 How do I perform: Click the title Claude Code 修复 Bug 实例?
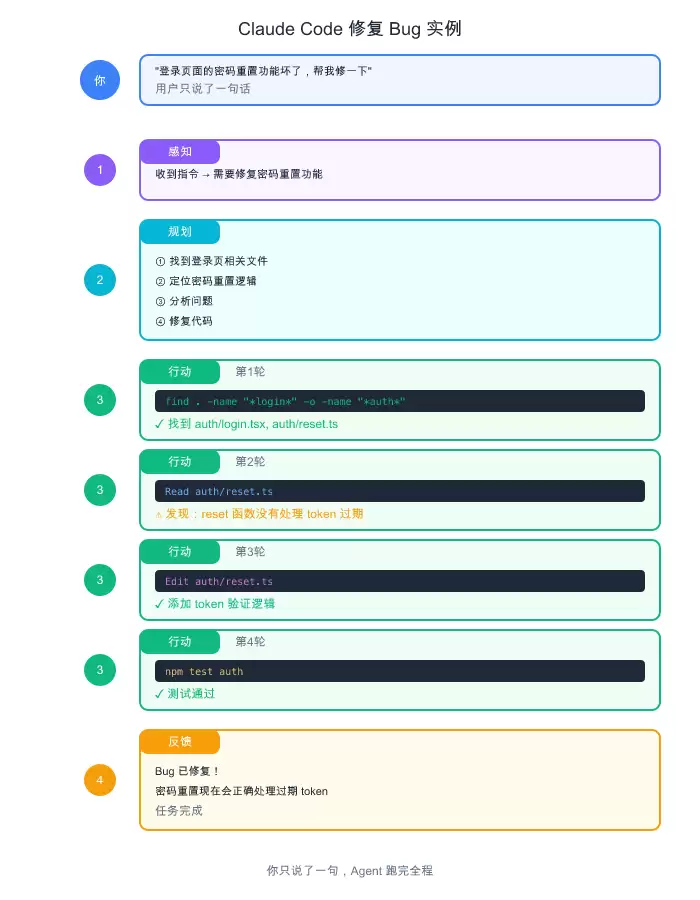click(x=349, y=28)
